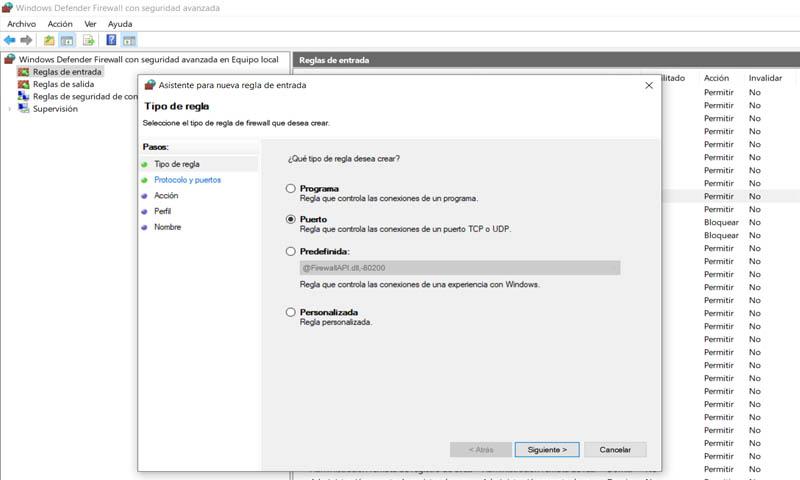The height and width of the screenshot is (480, 800).
Task: Click the forward arrow toolbar icon
Action: [x=26, y=41]
